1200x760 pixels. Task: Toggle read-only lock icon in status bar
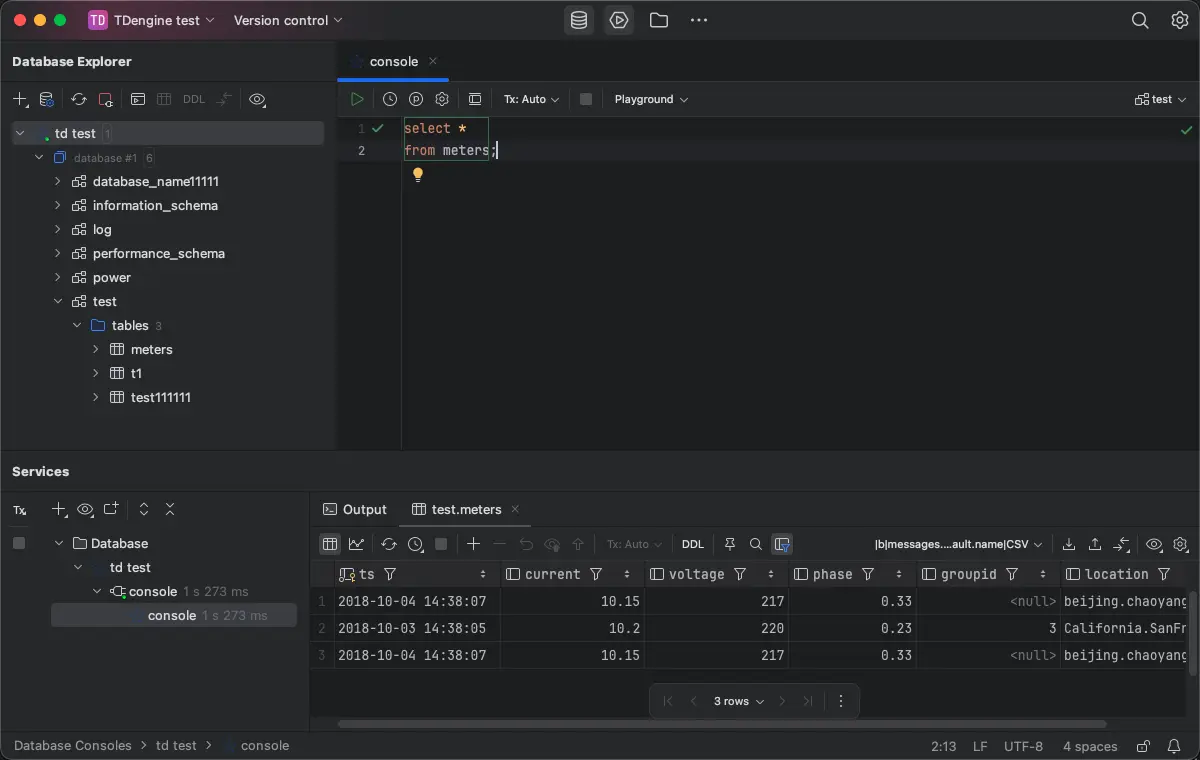click(1142, 746)
